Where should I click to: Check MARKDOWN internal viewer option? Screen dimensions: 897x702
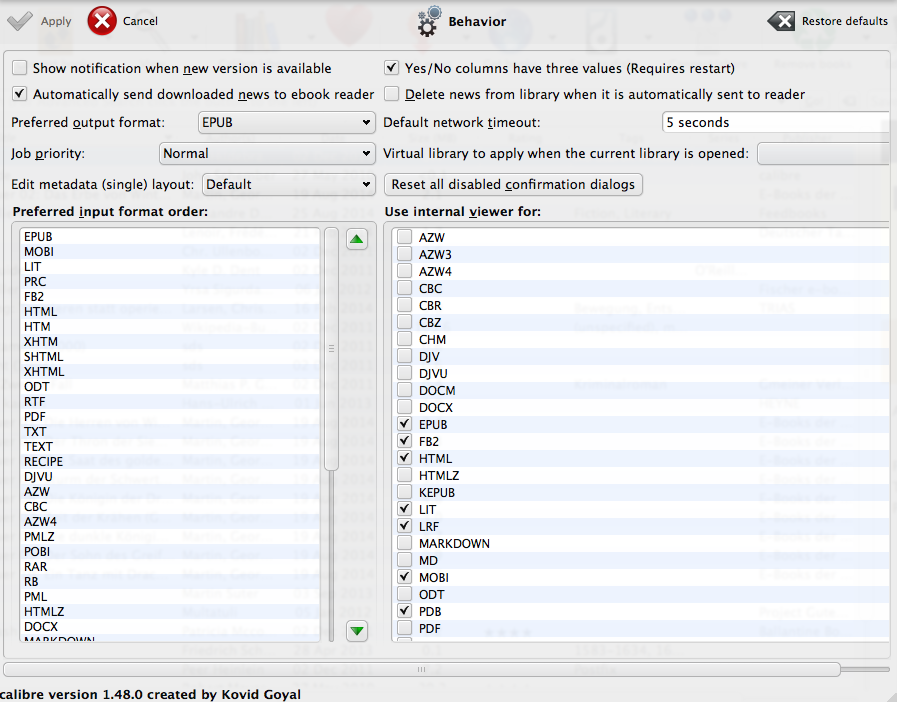click(x=404, y=543)
